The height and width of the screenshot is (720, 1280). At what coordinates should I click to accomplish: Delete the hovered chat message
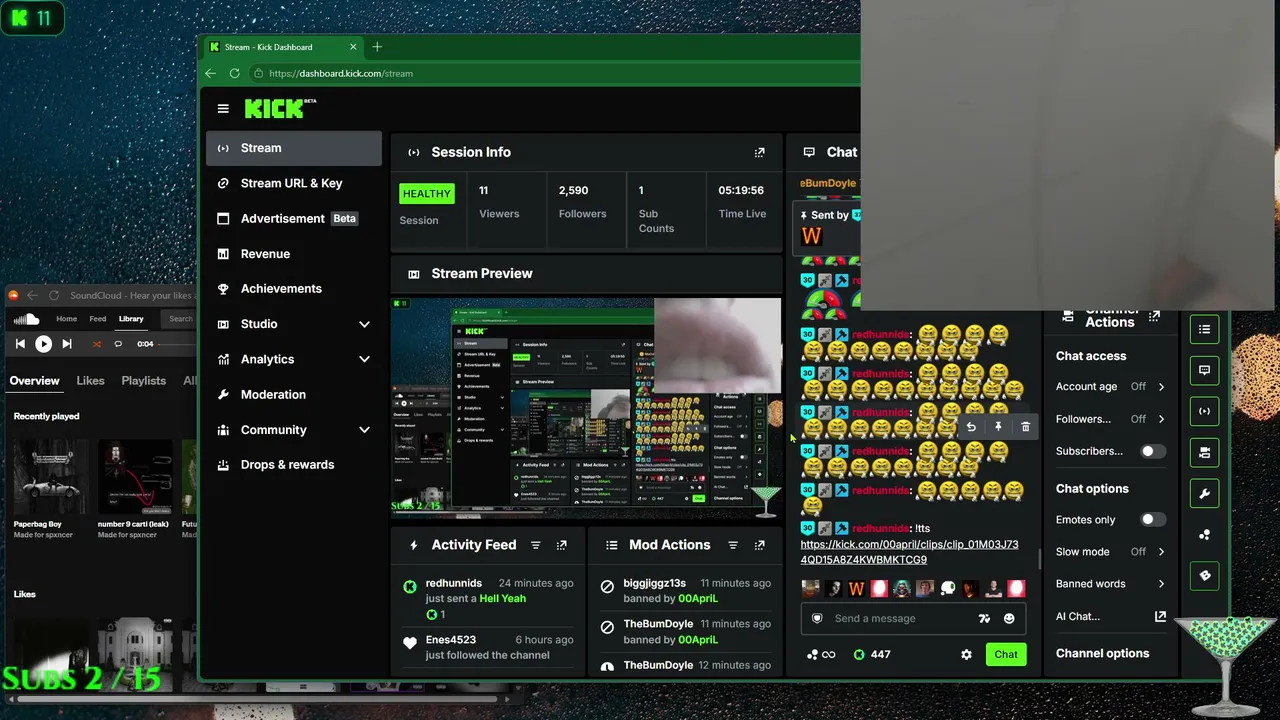pos(1025,427)
